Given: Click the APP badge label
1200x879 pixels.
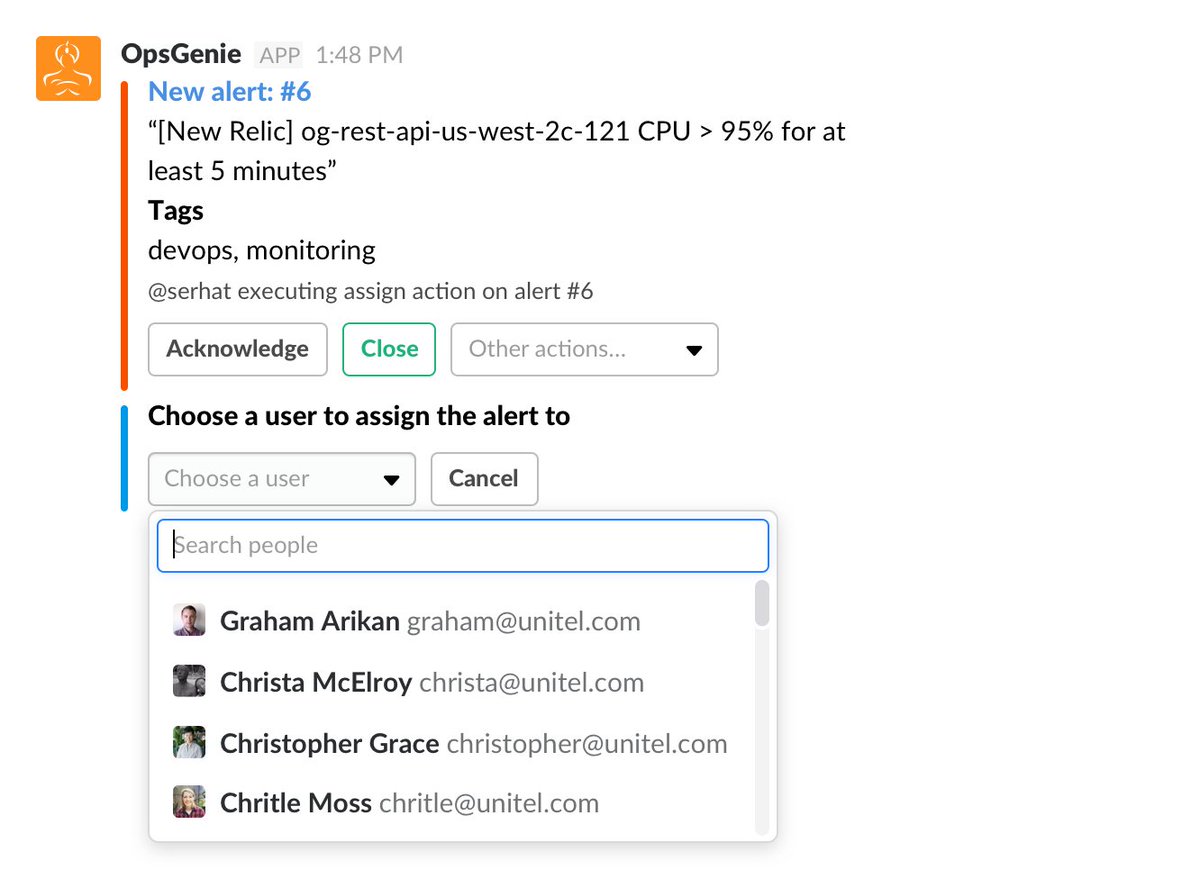Looking at the screenshot, I should pos(281,55).
